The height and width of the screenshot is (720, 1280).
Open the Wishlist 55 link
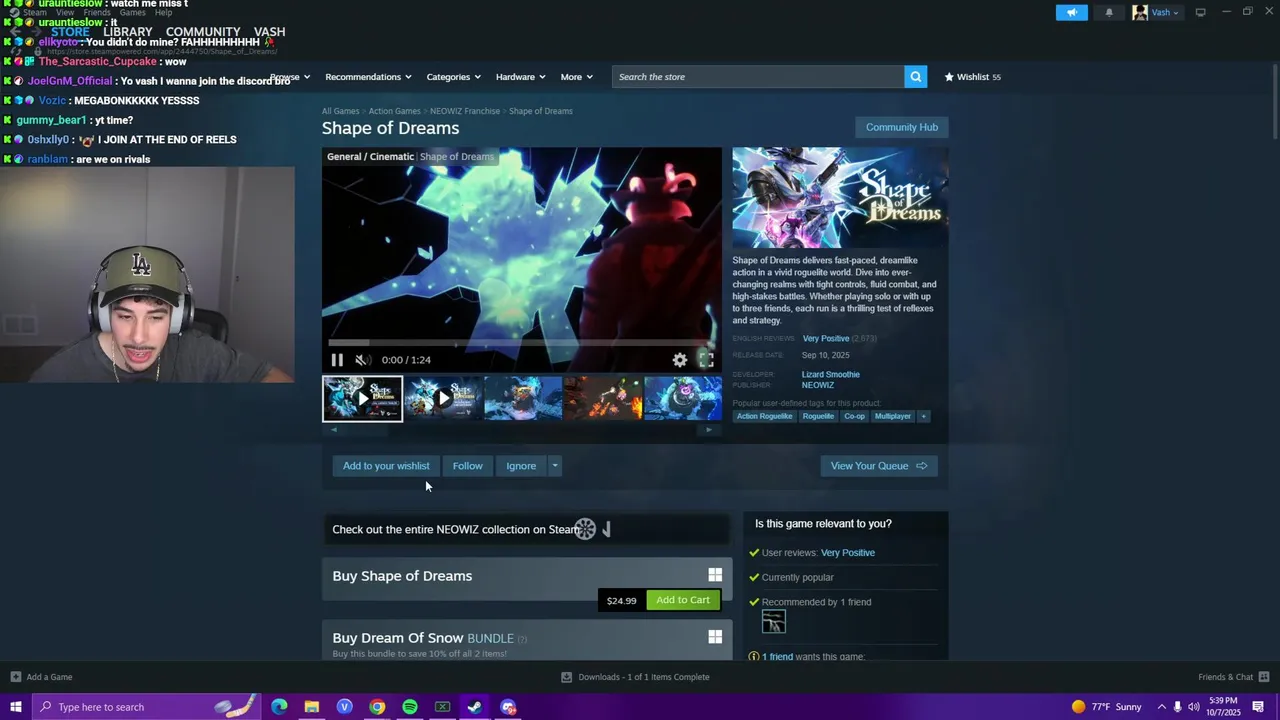coord(973,77)
